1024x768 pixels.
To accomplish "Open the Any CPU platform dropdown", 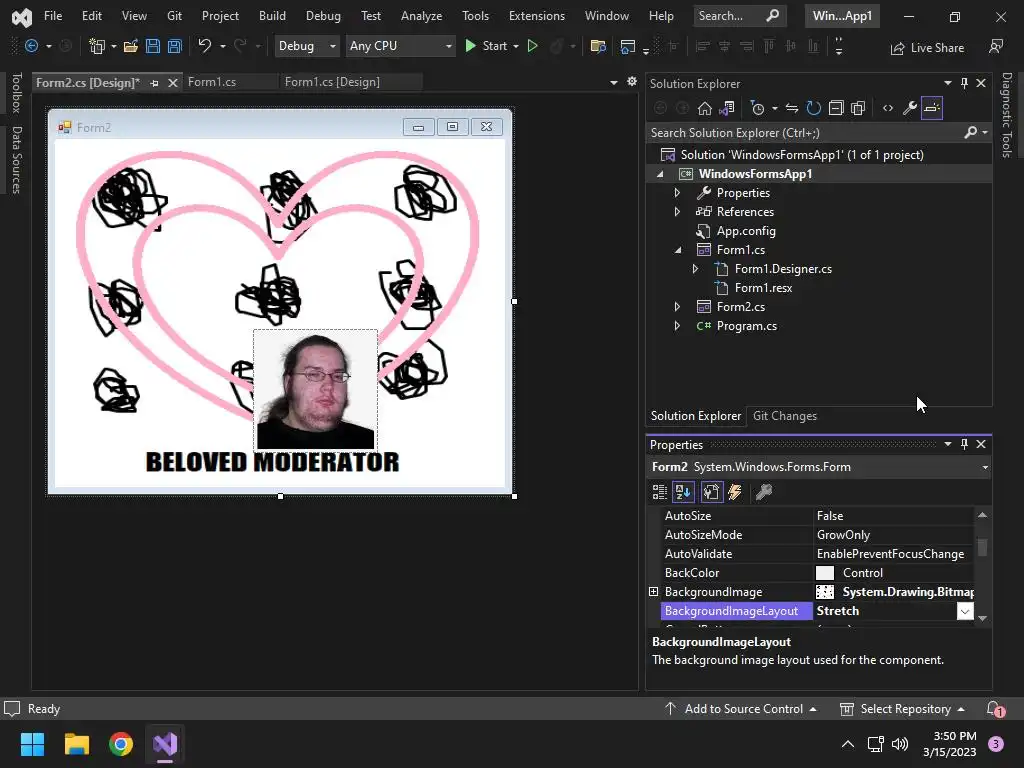I will pyautogui.click(x=400, y=46).
